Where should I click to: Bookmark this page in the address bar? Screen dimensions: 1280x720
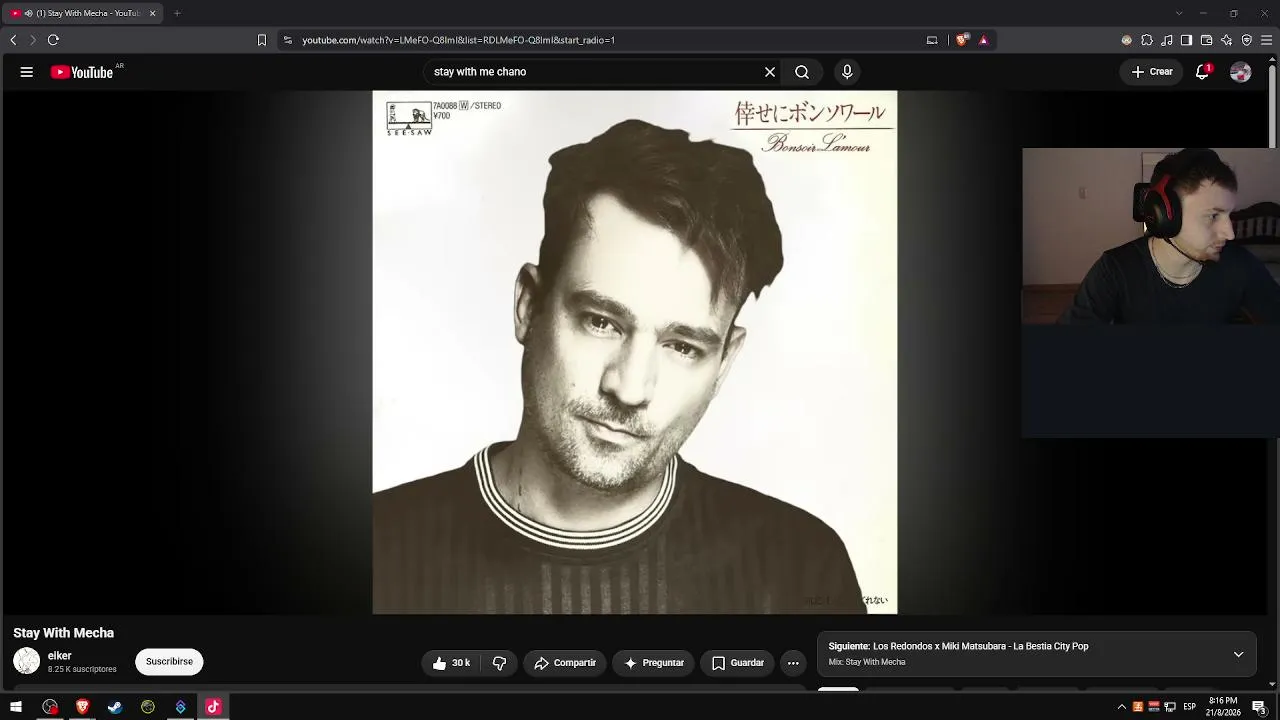point(262,40)
